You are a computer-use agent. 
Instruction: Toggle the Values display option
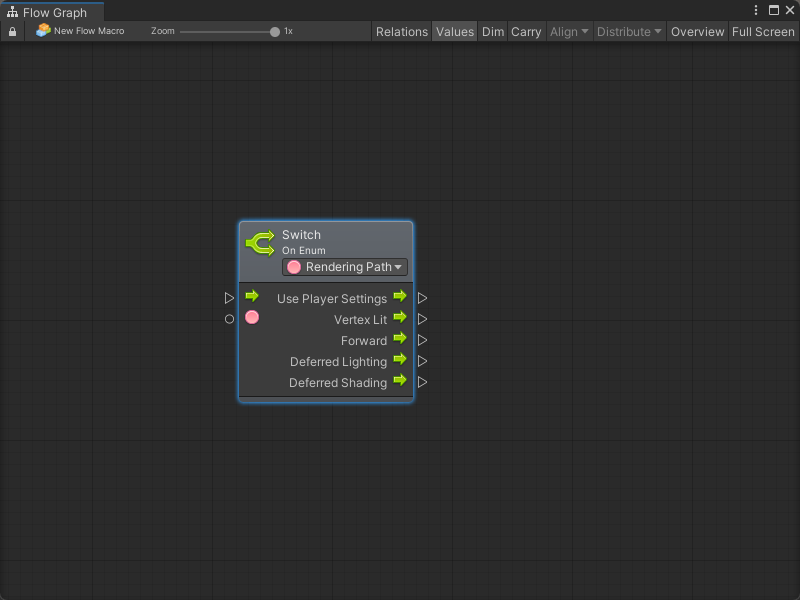[455, 32]
